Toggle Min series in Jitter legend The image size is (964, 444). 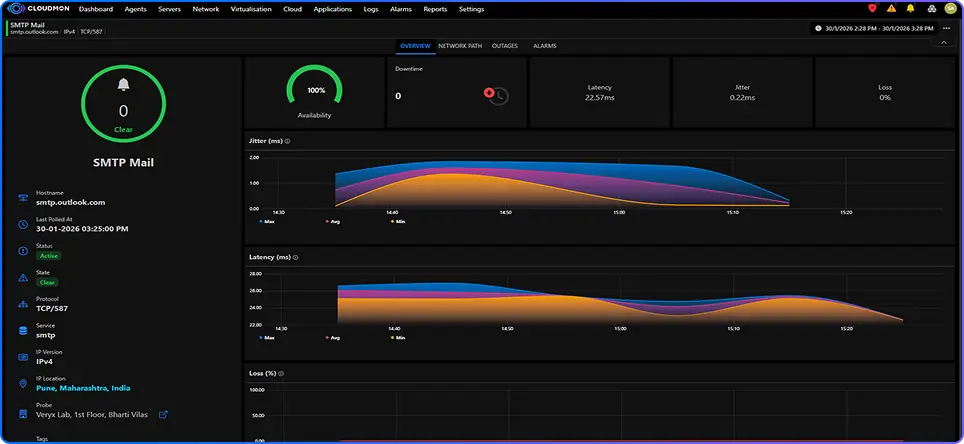point(398,221)
